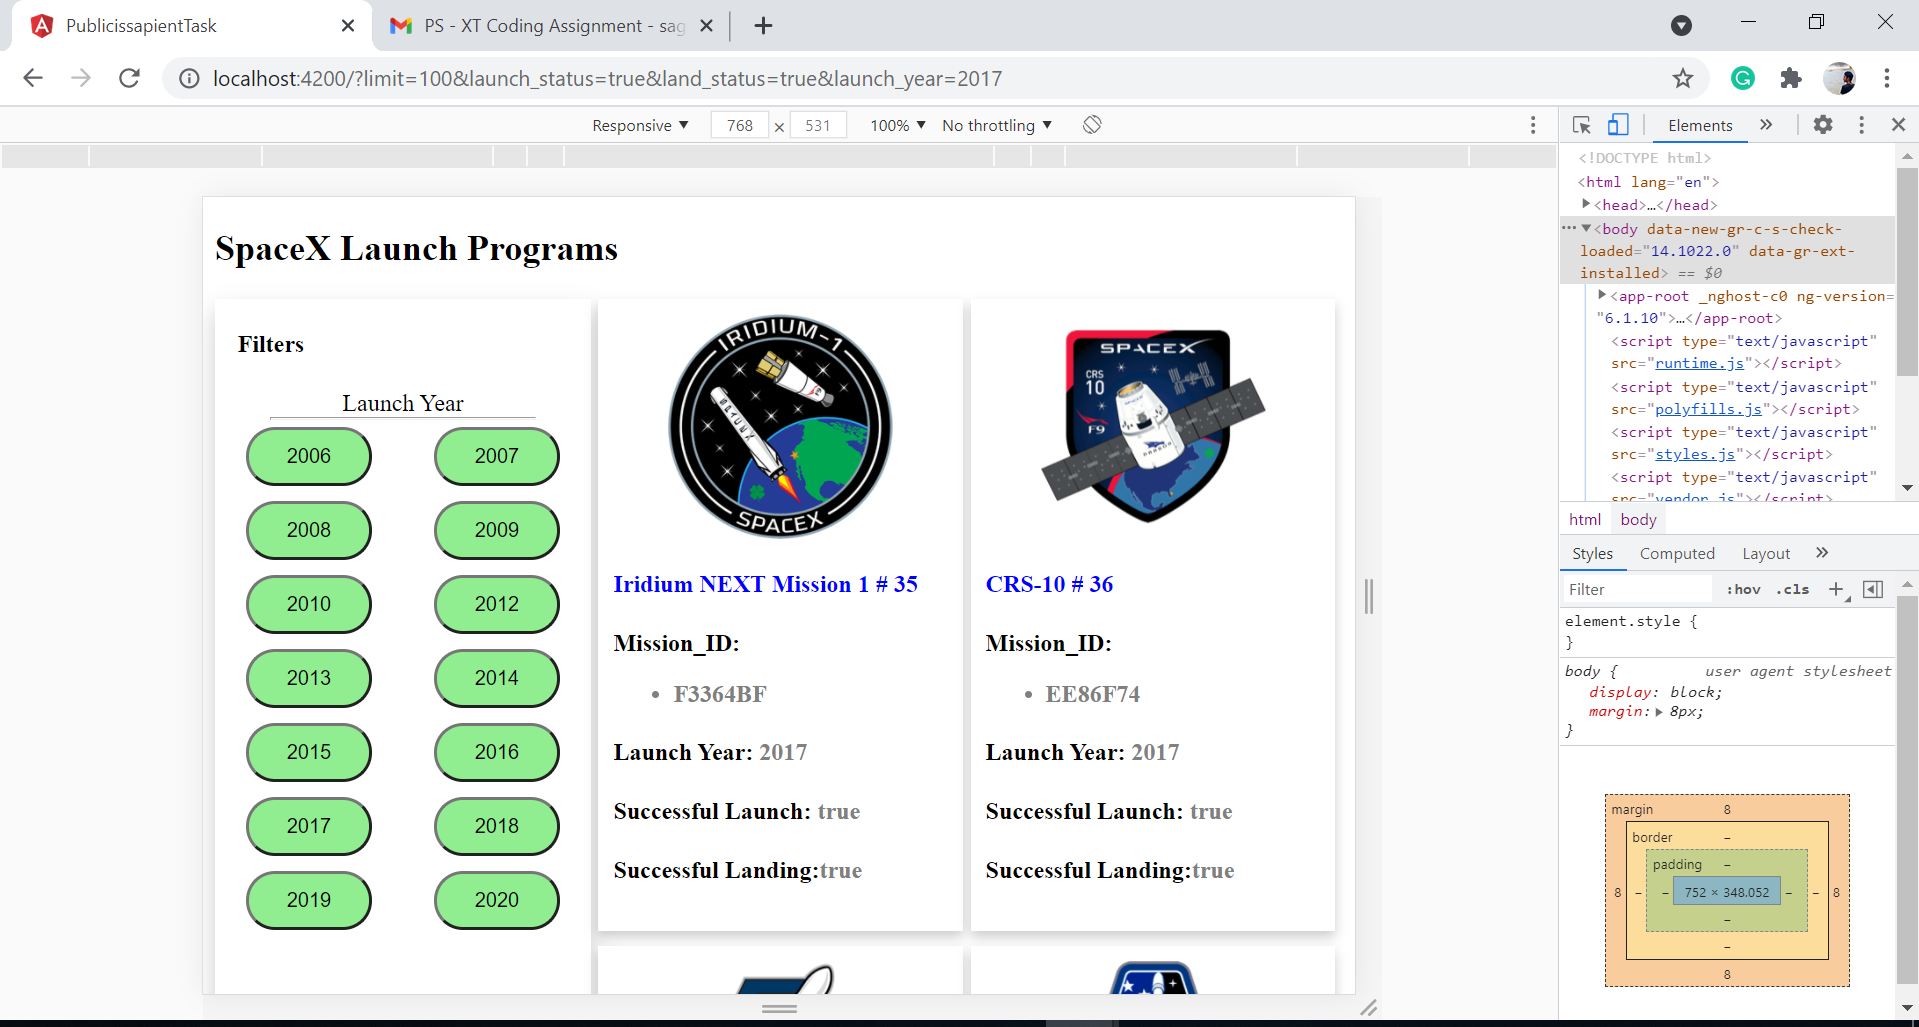
Task: Click the .cls class editor icon
Action: point(1793,589)
